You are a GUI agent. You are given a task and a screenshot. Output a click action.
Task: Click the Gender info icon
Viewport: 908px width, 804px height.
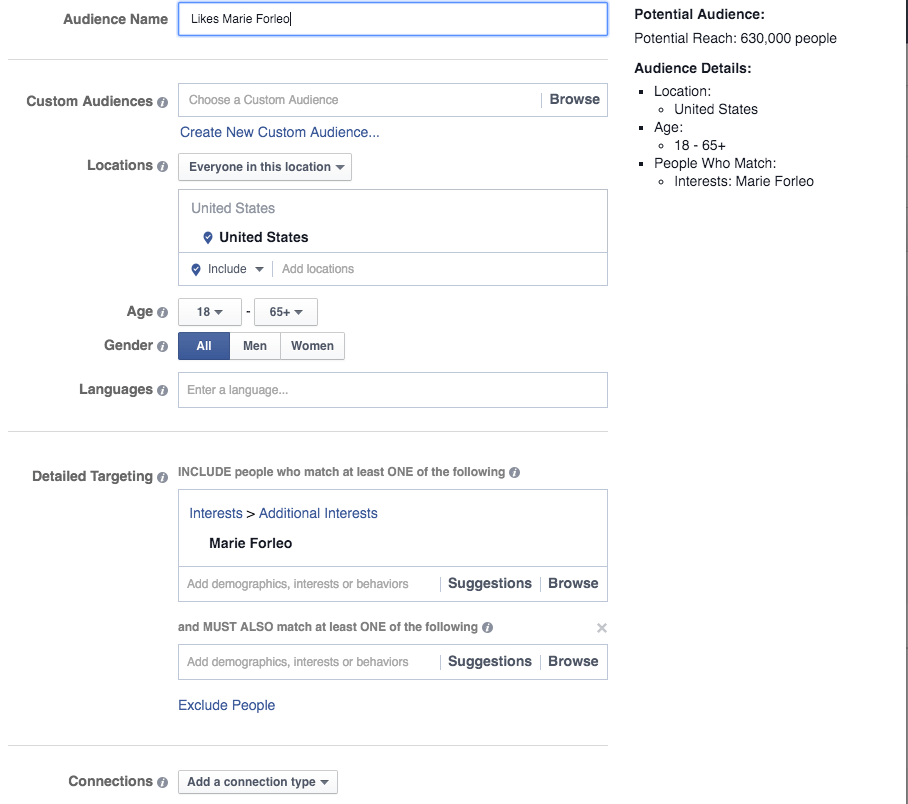(163, 346)
